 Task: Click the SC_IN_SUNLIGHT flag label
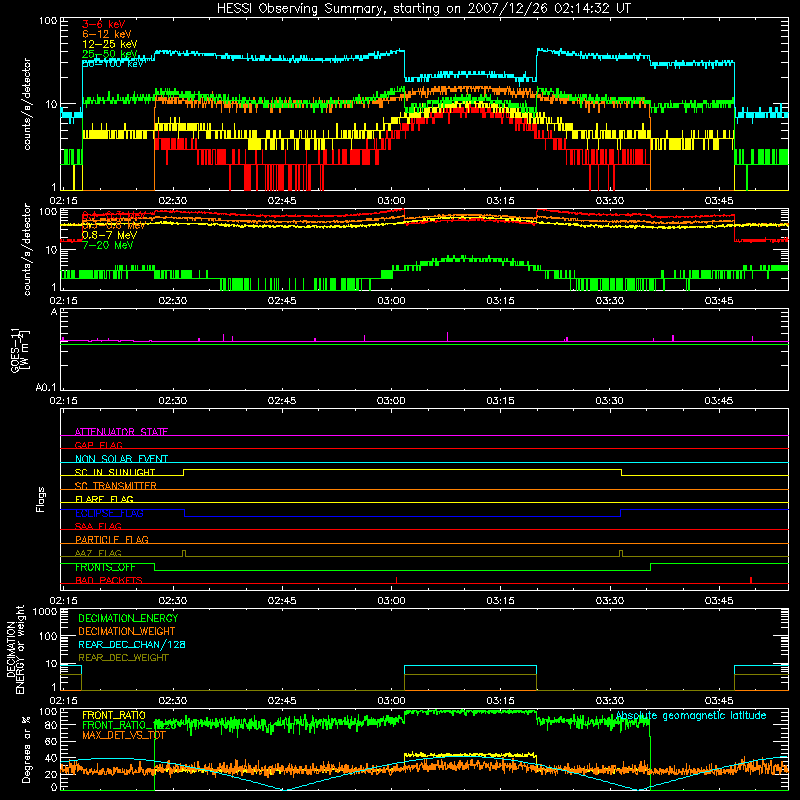[x=115, y=472]
